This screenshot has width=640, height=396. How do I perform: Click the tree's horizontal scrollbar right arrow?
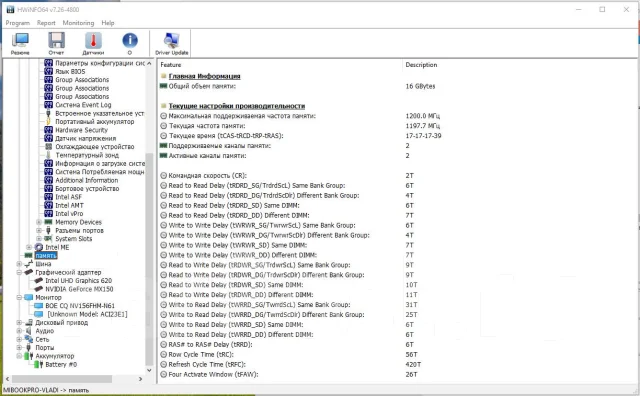pos(140,379)
